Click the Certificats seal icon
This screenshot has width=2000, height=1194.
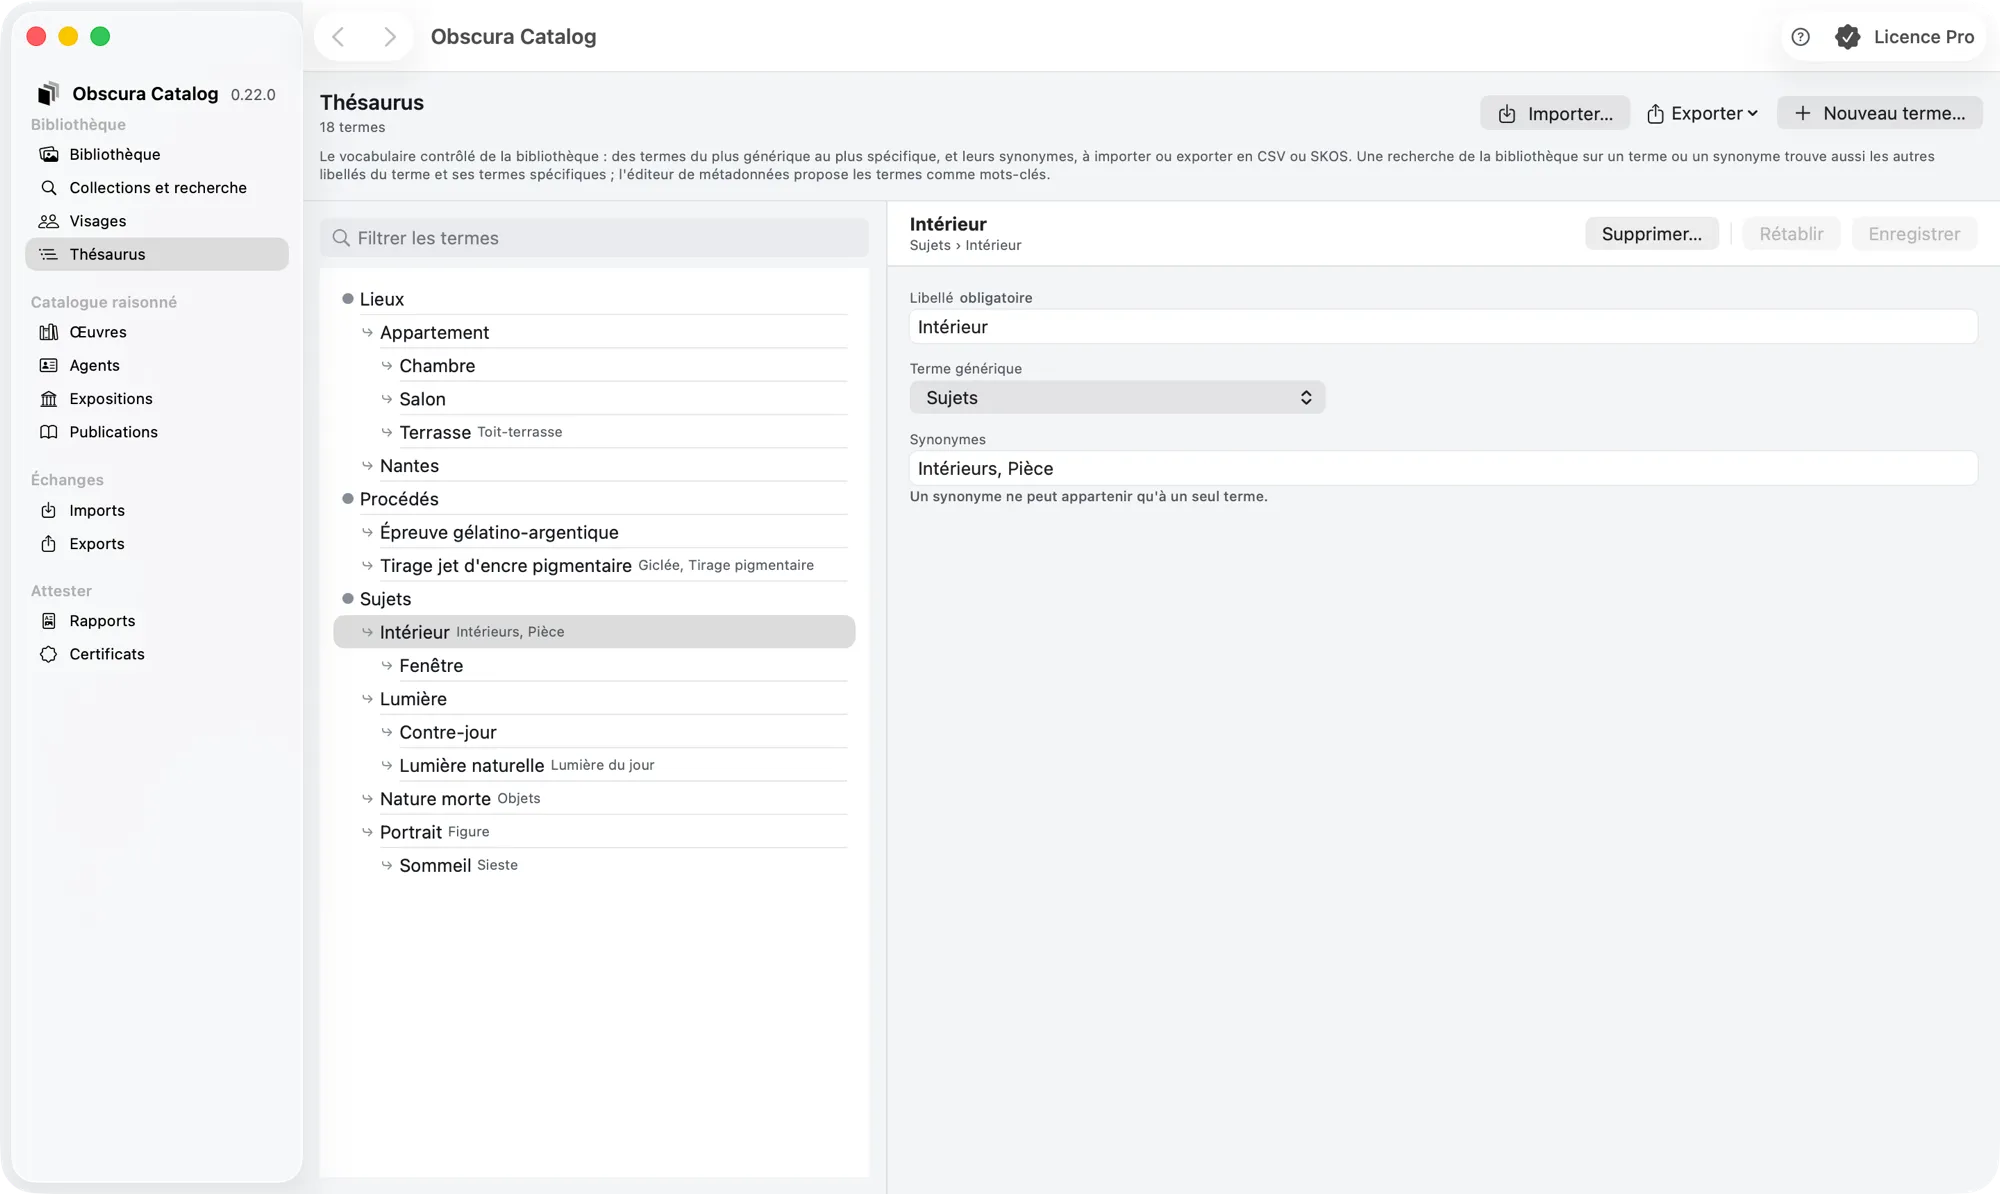coord(48,654)
